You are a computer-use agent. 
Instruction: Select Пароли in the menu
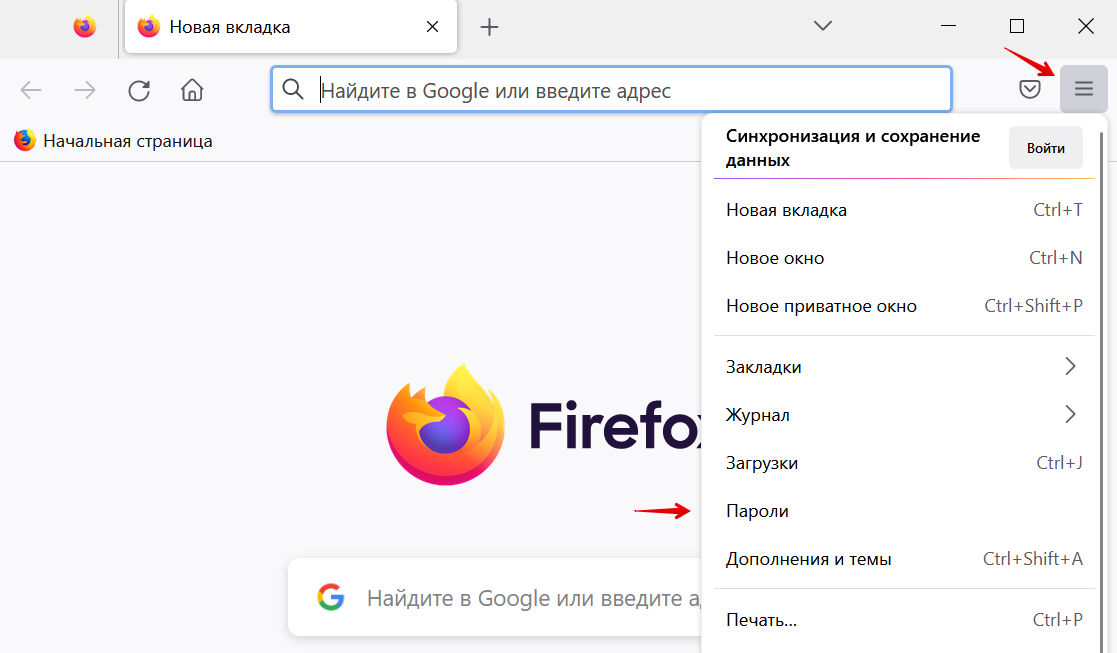coord(757,511)
